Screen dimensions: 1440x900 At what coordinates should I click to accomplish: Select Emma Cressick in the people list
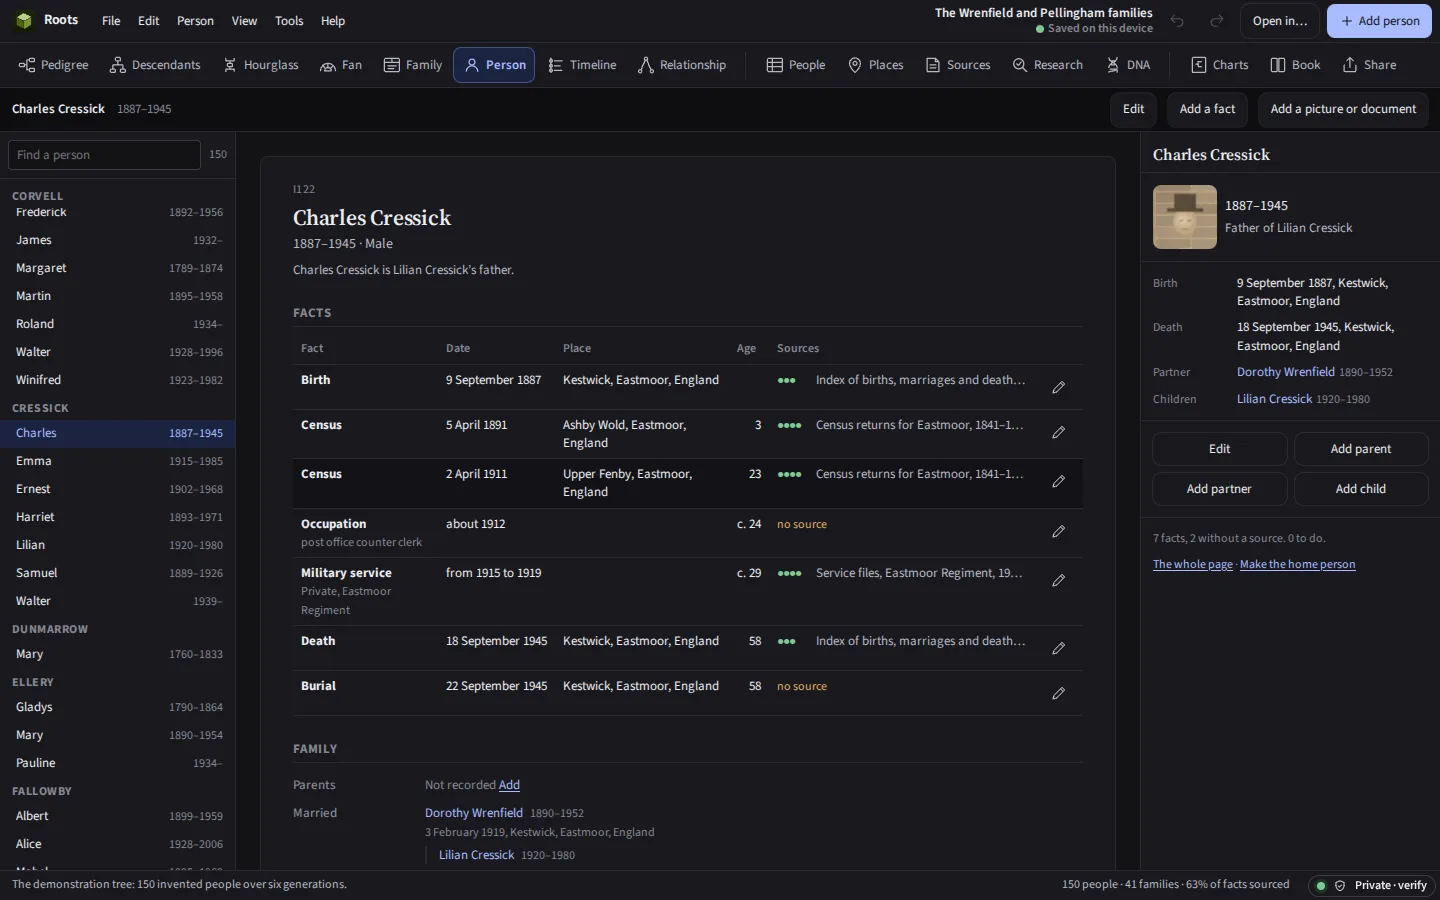tap(118, 461)
